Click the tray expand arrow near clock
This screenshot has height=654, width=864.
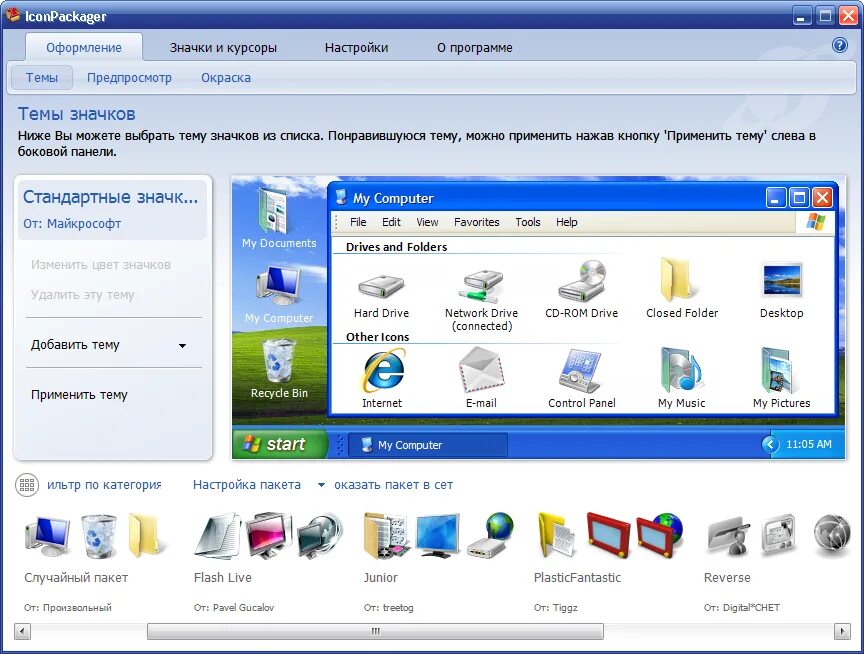point(770,444)
